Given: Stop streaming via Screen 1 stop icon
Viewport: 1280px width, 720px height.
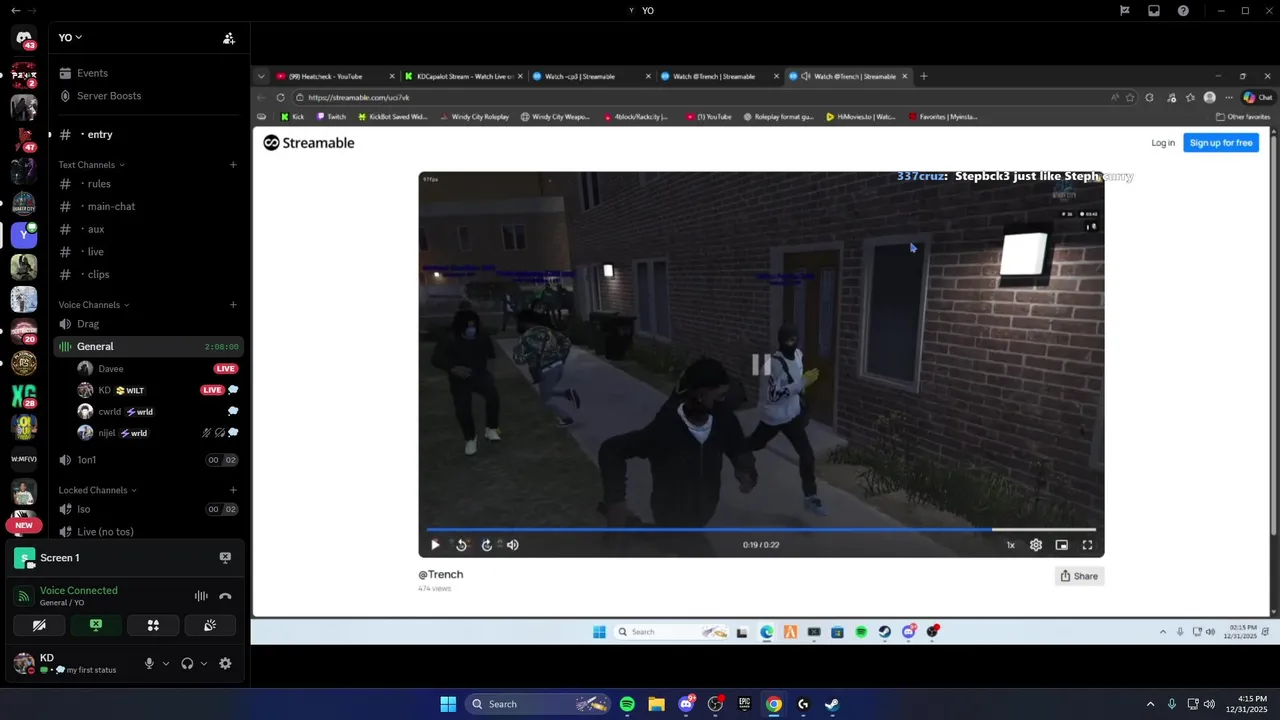Looking at the screenshot, I should 225,558.
